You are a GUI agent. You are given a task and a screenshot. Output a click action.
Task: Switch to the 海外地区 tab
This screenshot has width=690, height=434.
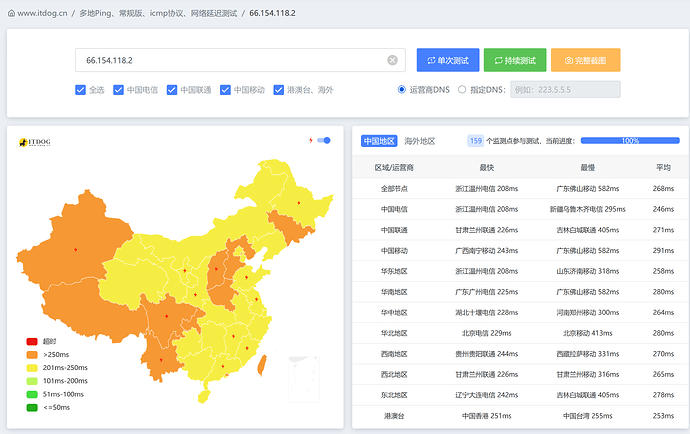tap(420, 141)
